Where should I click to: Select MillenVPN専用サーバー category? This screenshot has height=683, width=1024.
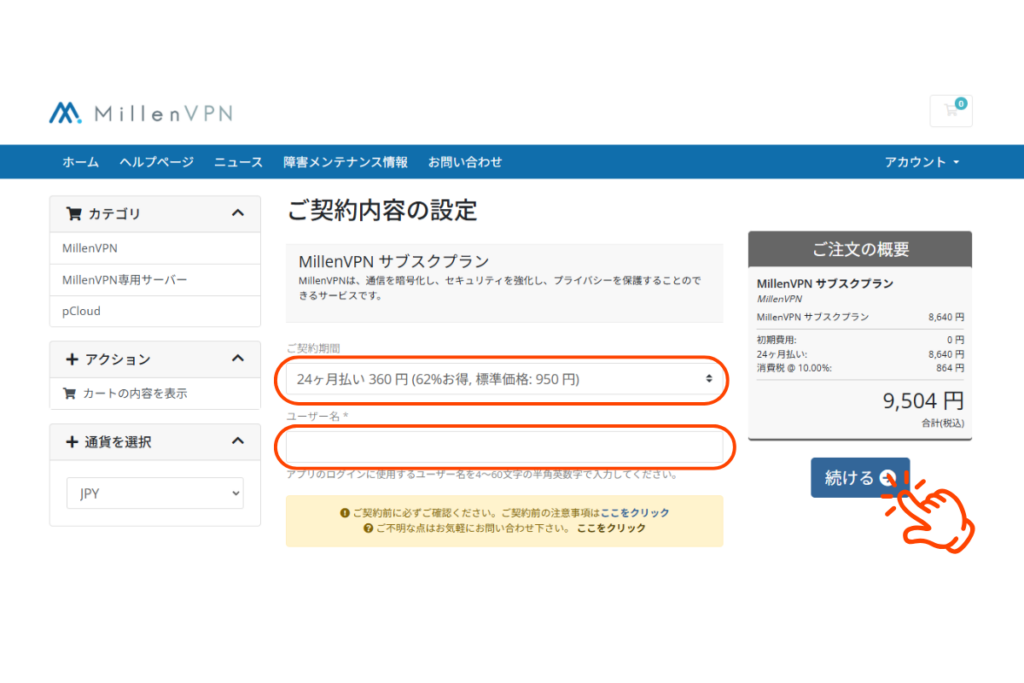point(124,280)
